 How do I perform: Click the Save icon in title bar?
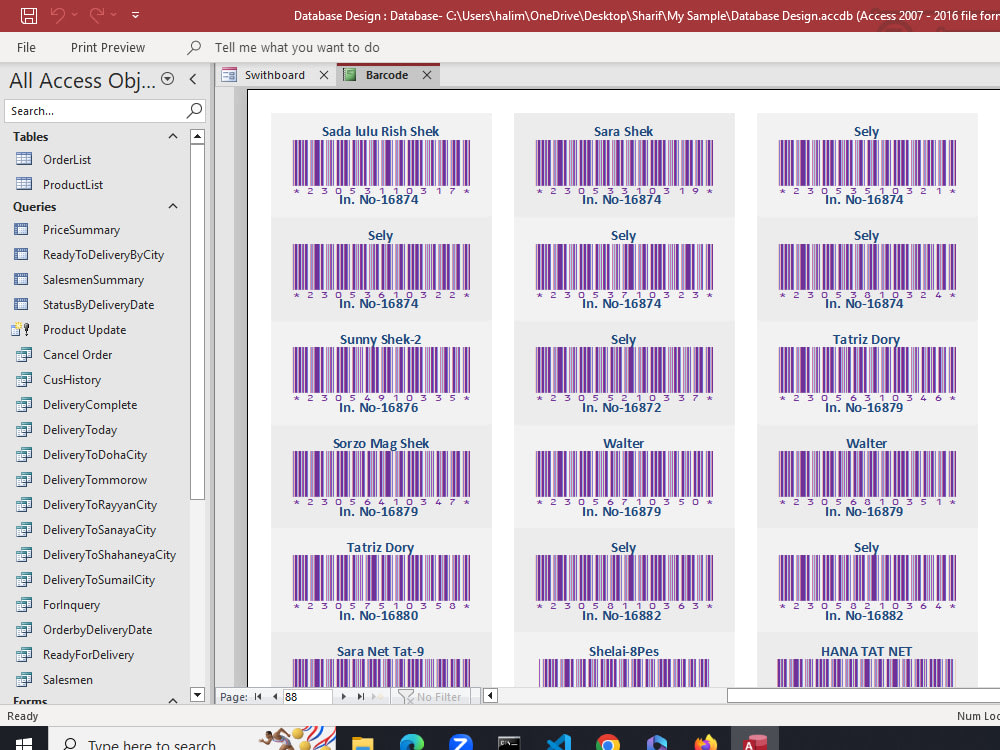[x=29, y=15]
